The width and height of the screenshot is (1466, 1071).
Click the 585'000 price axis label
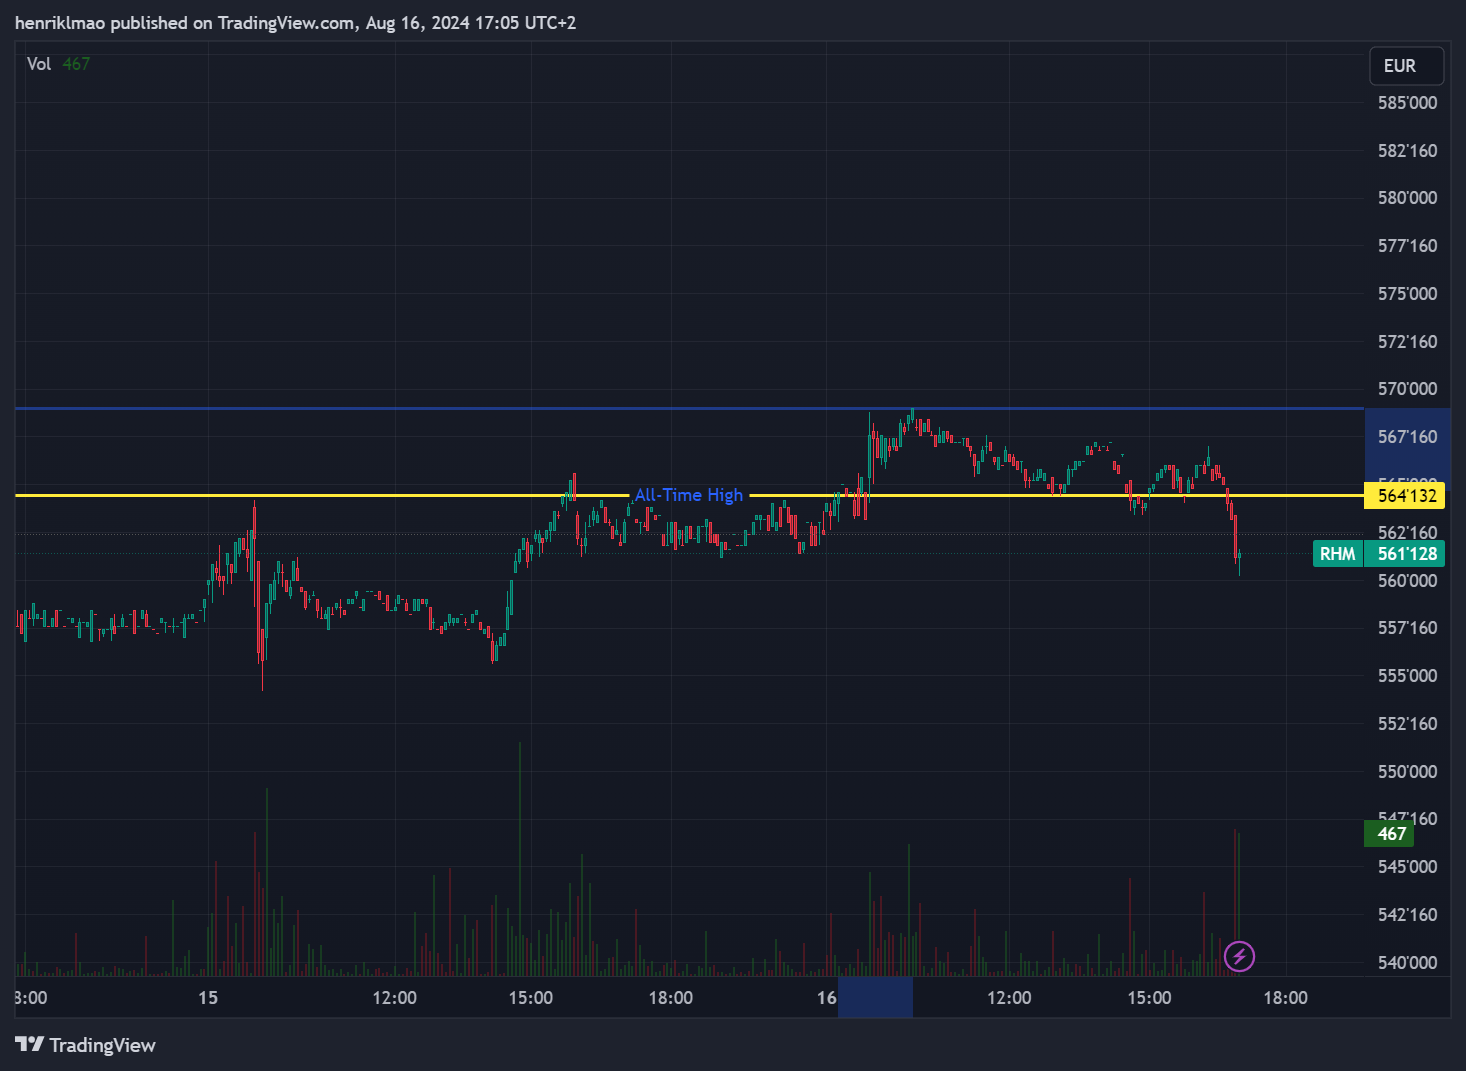1407,103
